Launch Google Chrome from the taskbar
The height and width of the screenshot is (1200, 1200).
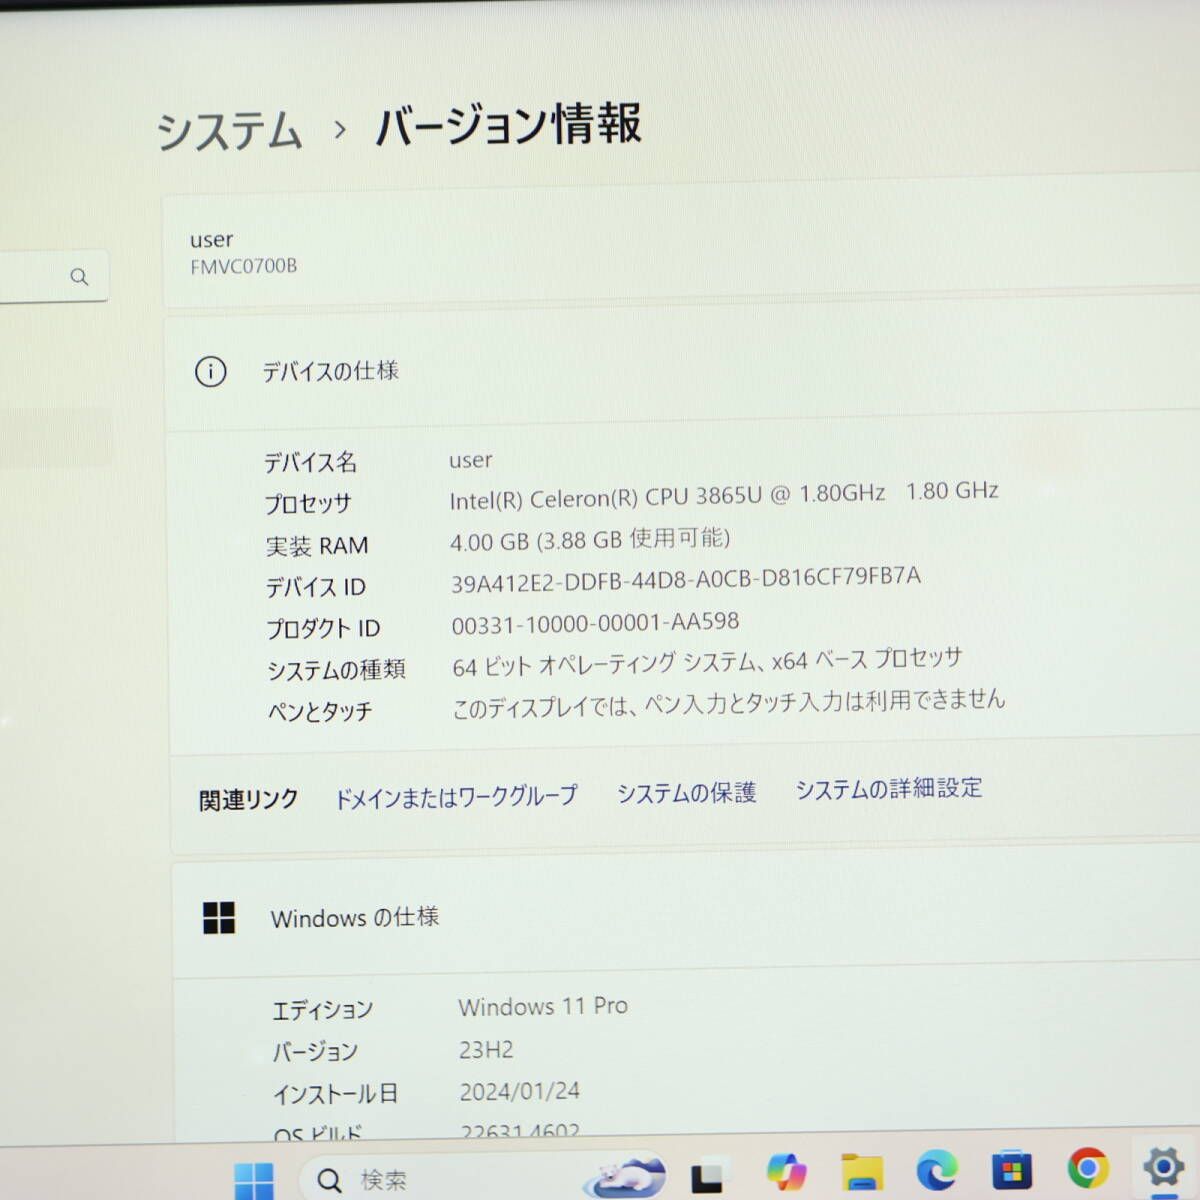point(1087,1166)
